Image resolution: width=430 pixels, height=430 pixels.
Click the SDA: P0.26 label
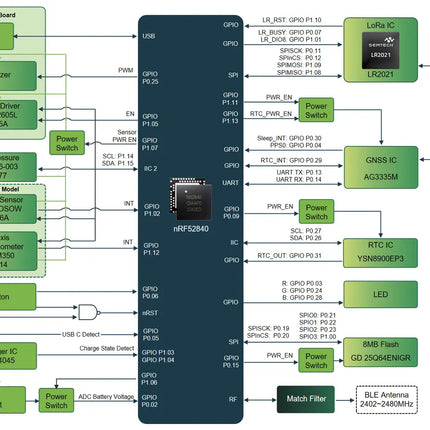click(306, 238)
